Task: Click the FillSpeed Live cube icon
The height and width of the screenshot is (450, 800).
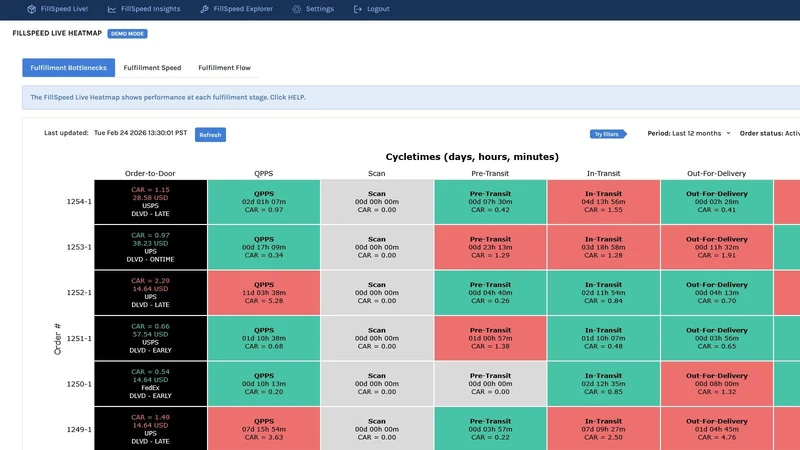Action: click(32, 9)
